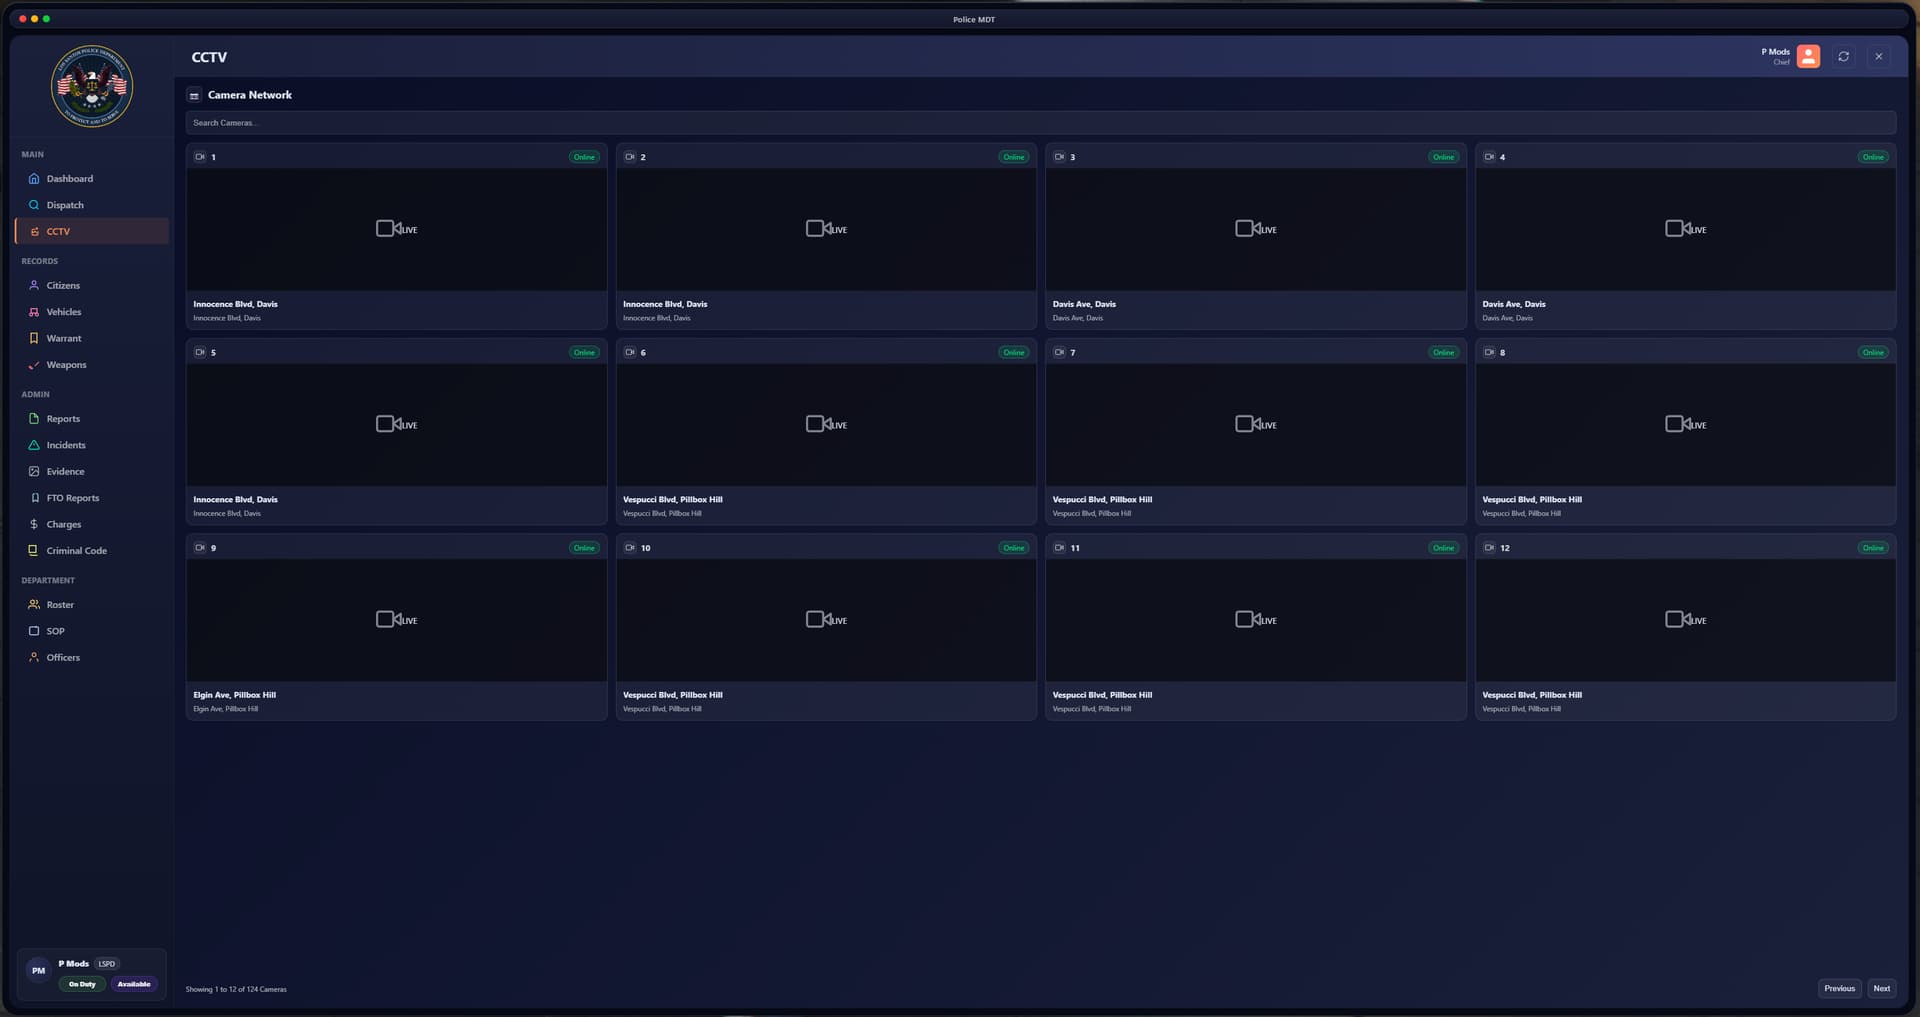Screen dimensions: 1920x1017
Task: Click camera icon beside camera 2
Action: [x=630, y=157]
